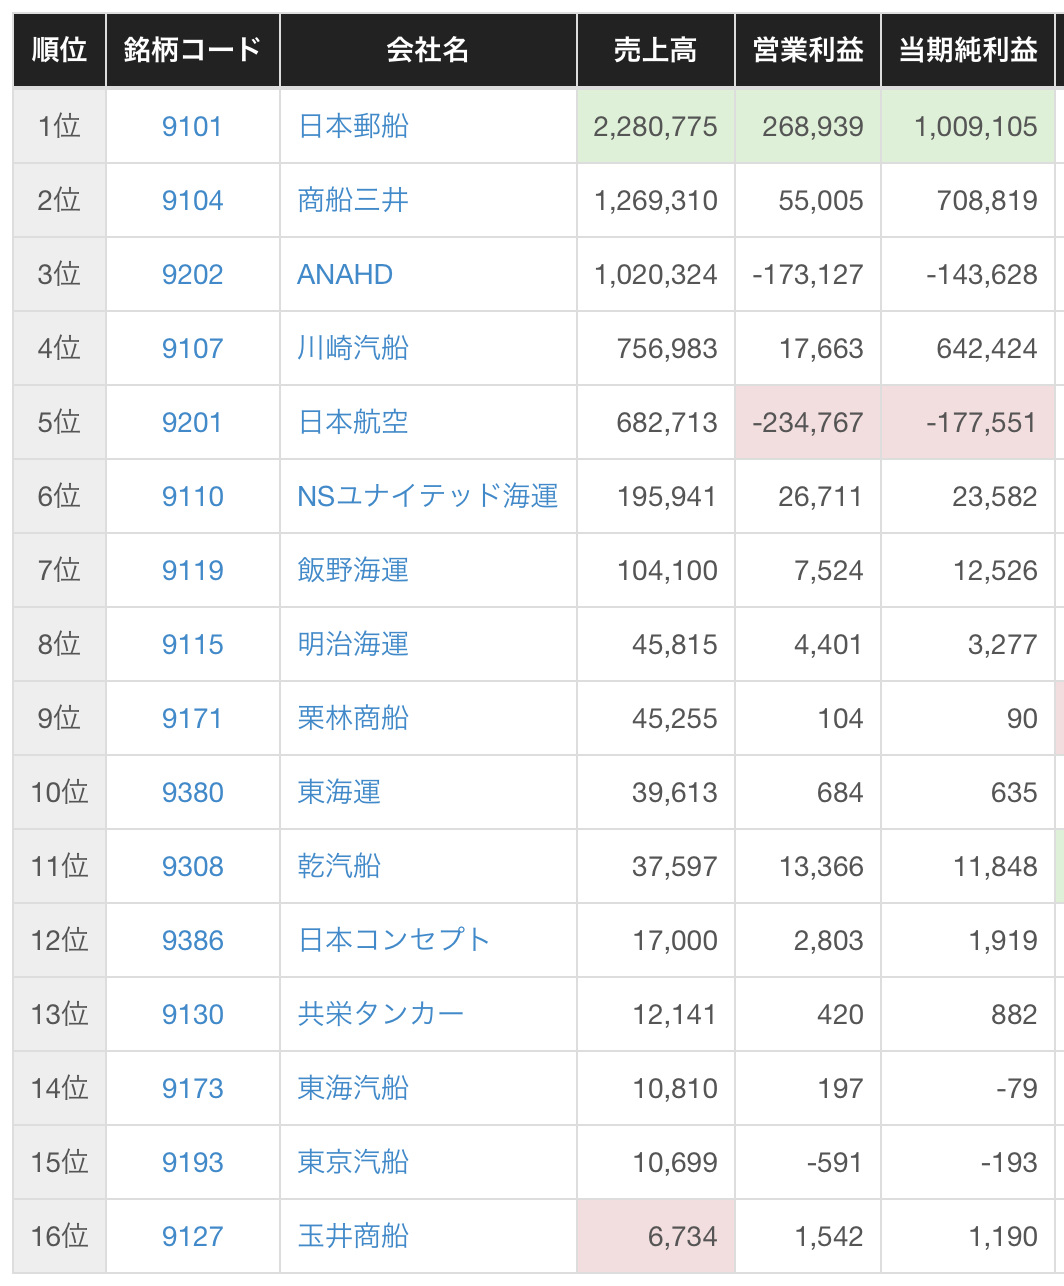This screenshot has height=1286, width=1064.
Task: Click stock code 9380 link
Action: pos(192,793)
